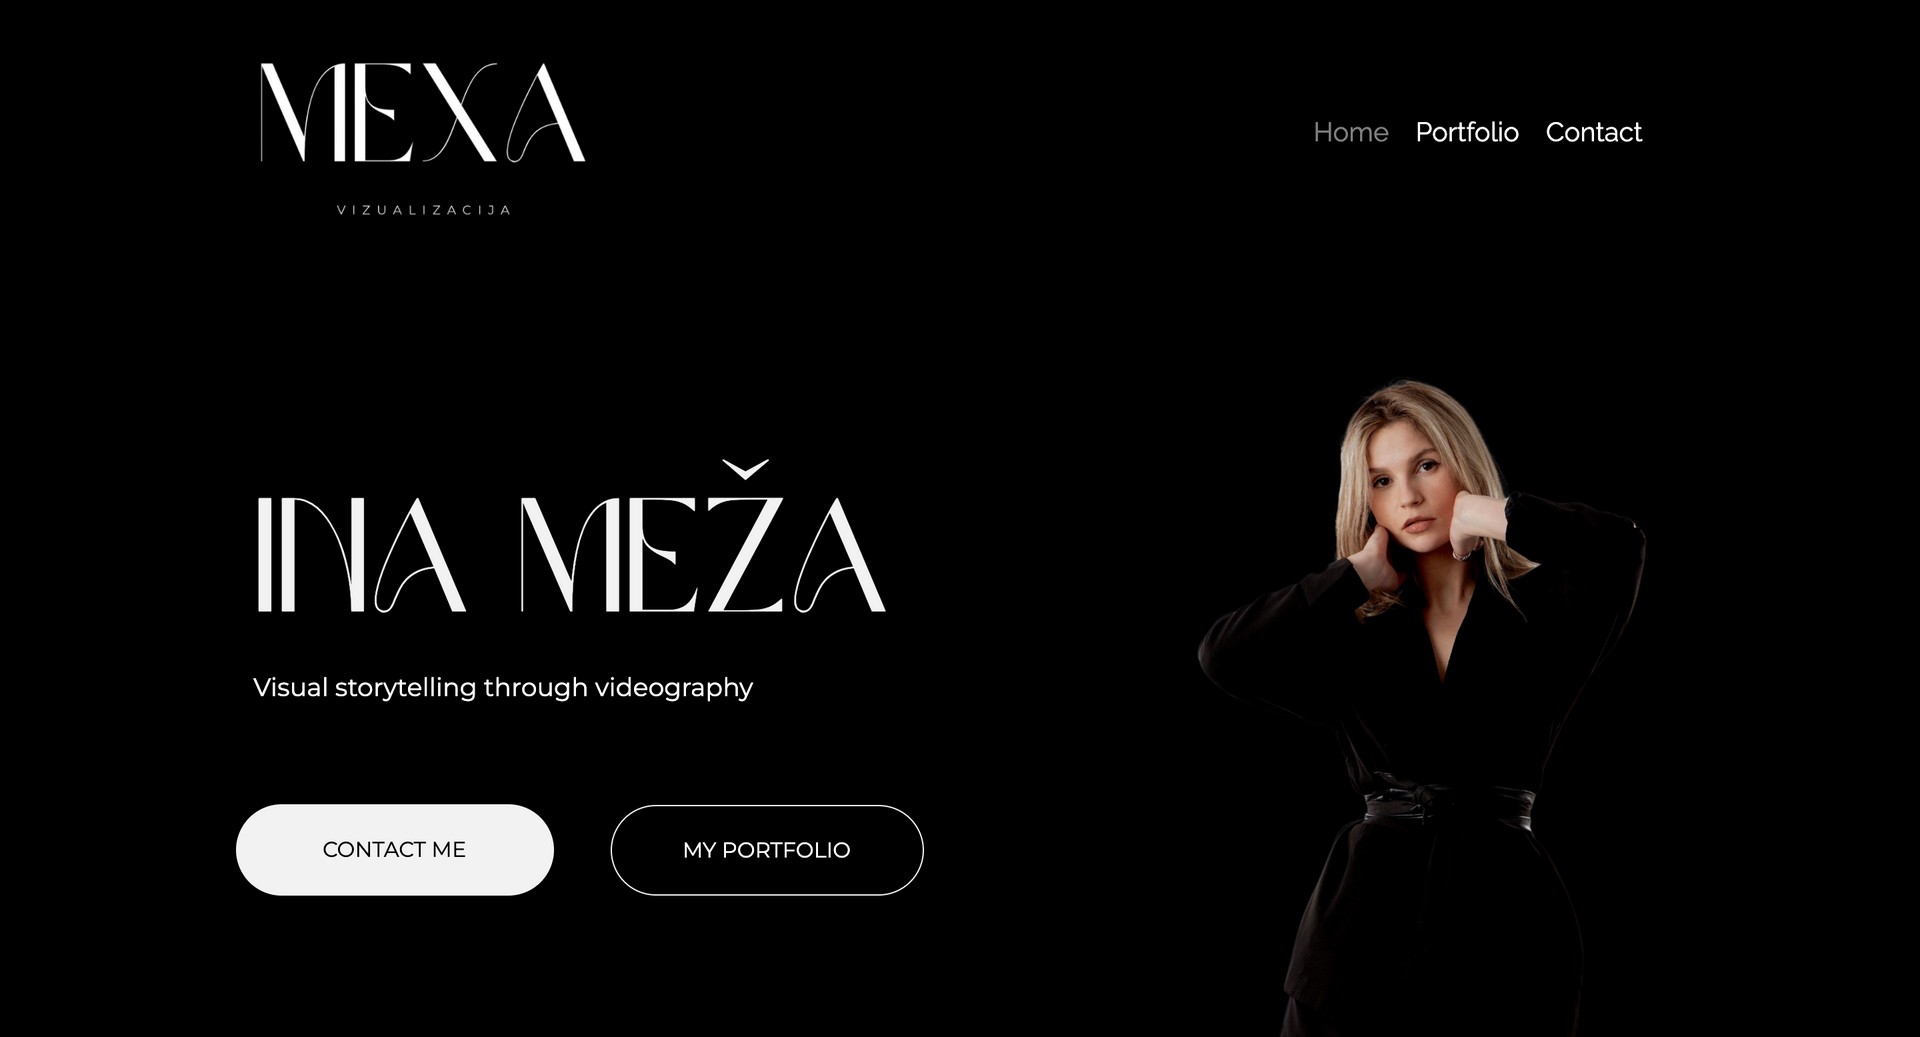The height and width of the screenshot is (1037, 1920).
Task: Open the Home nav link
Action: pyautogui.click(x=1350, y=132)
